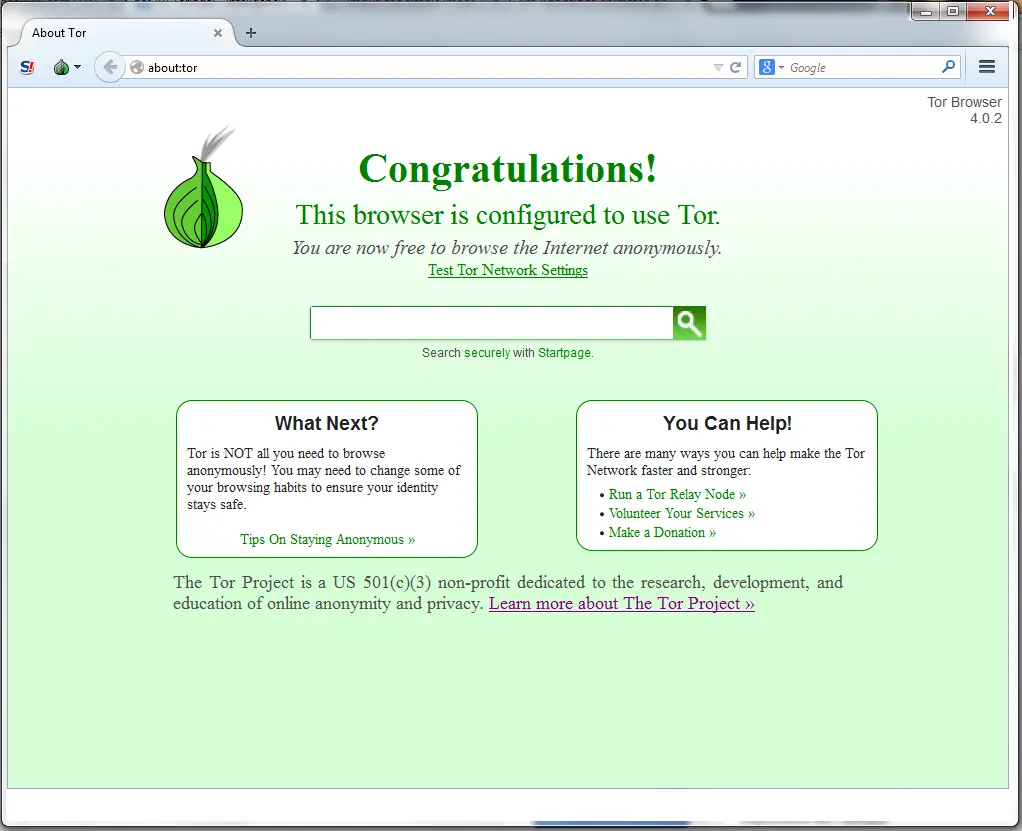Select the About Tor tab
This screenshot has width=1022, height=831.
(x=125, y=33)
